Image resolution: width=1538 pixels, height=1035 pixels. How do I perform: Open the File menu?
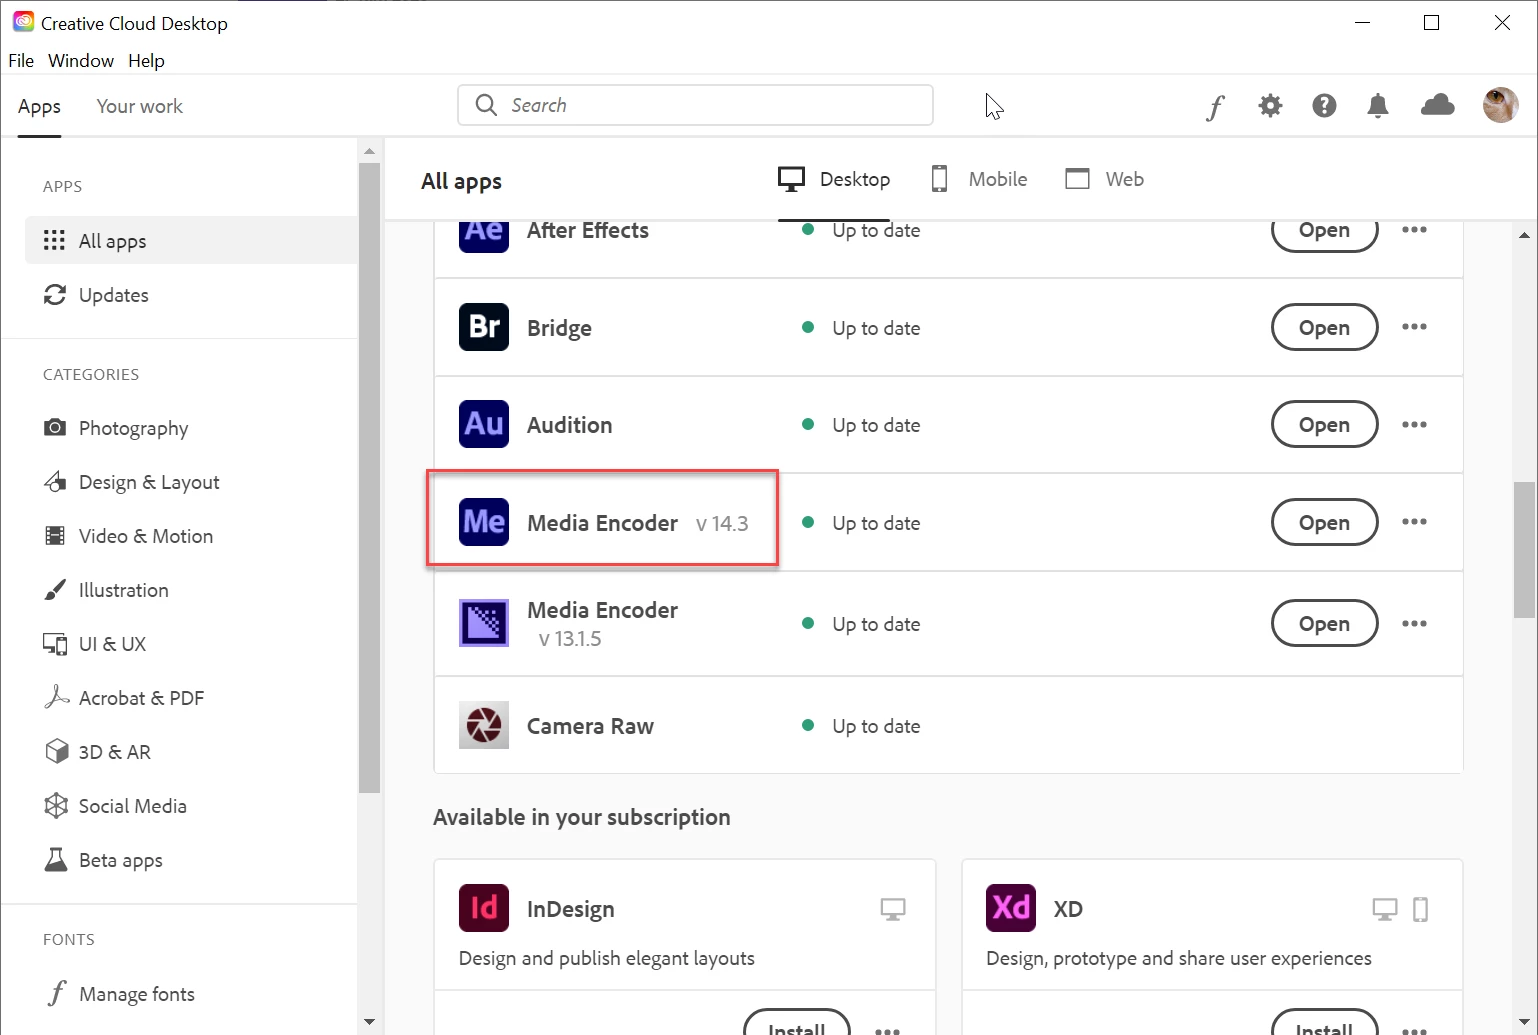(21, 60)
